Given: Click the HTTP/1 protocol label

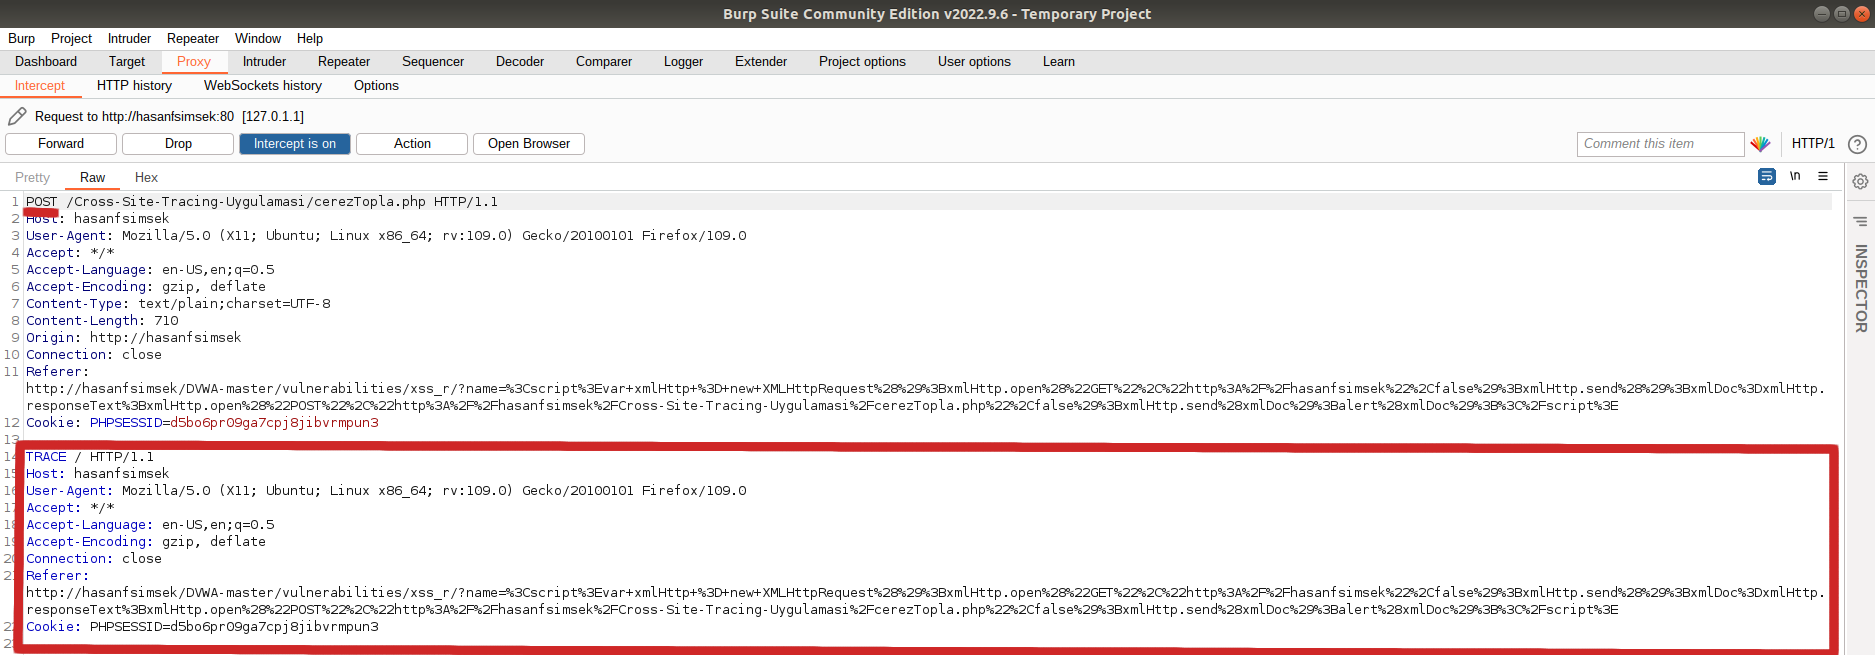Looking at the screenshot, I should coord(1813,144).
